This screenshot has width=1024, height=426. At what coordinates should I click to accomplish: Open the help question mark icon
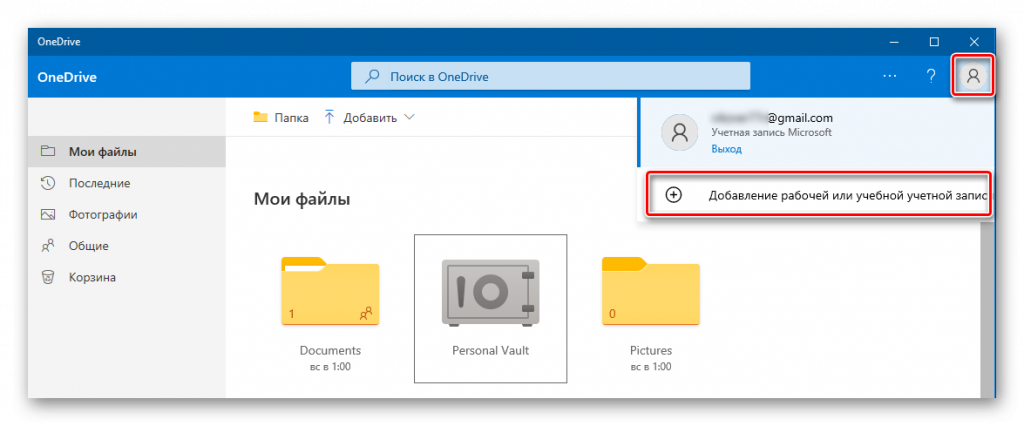coord(930,76)
